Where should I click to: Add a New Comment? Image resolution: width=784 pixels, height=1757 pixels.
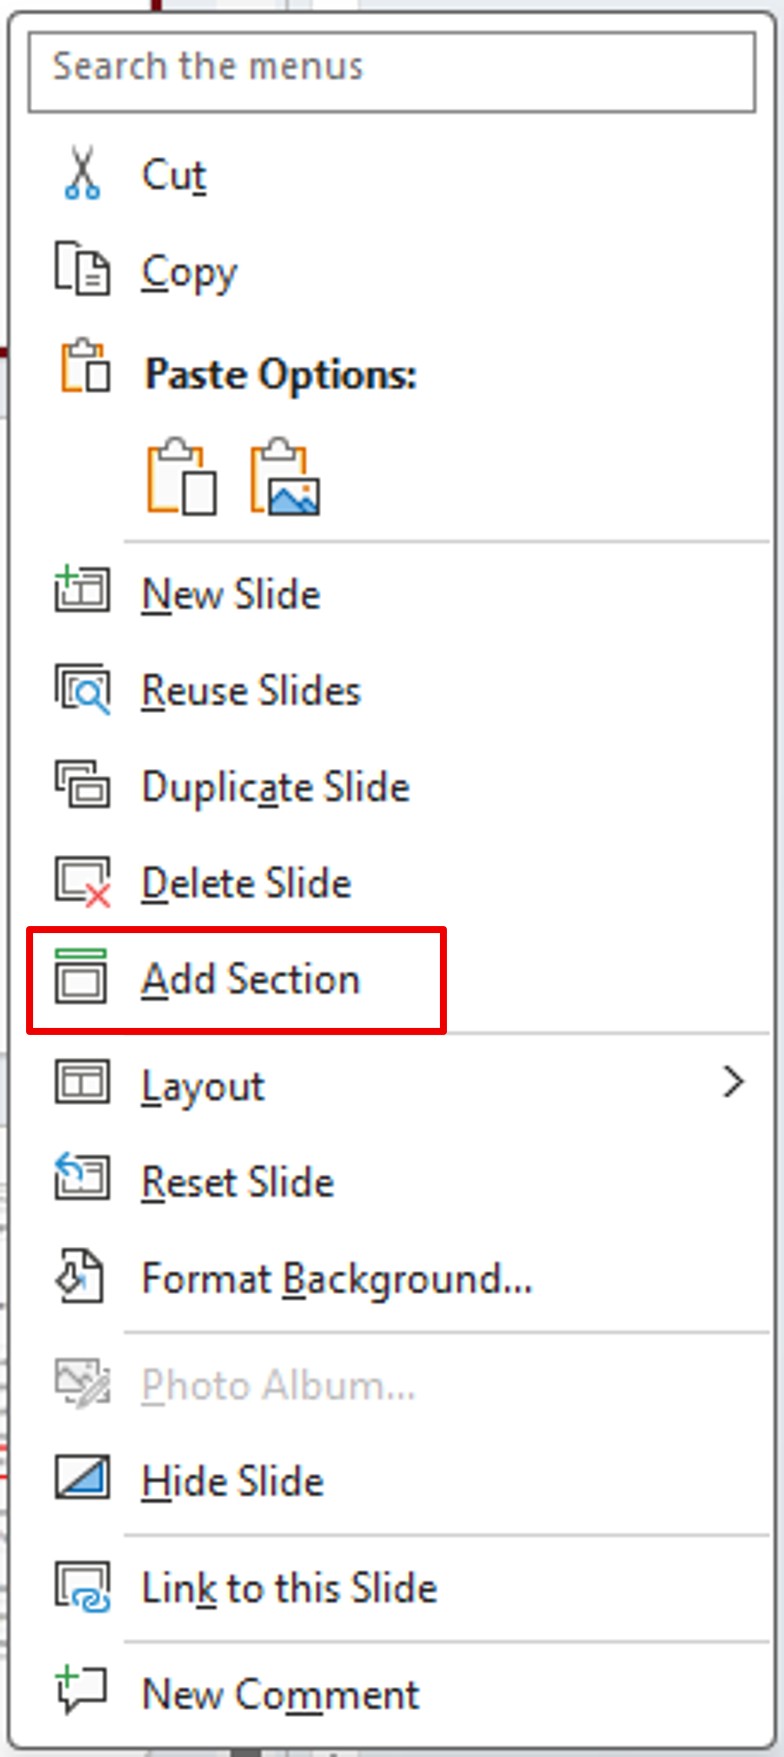(x=280, y=1694)
